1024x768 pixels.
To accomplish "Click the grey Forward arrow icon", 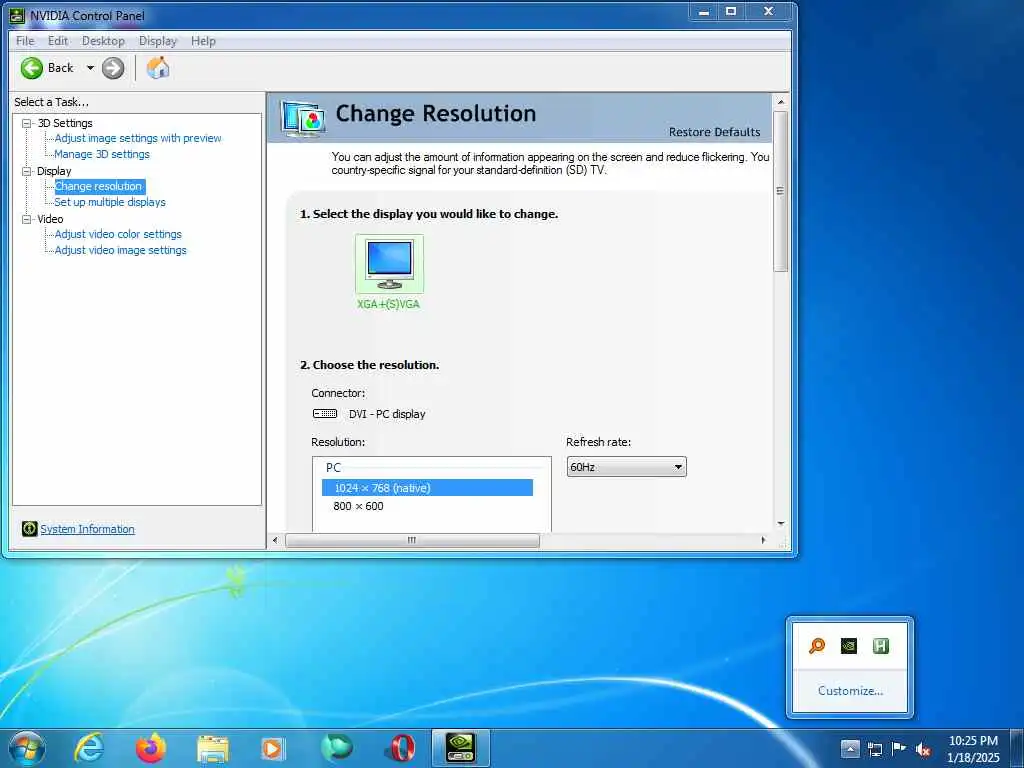I will tap(113, 68).
